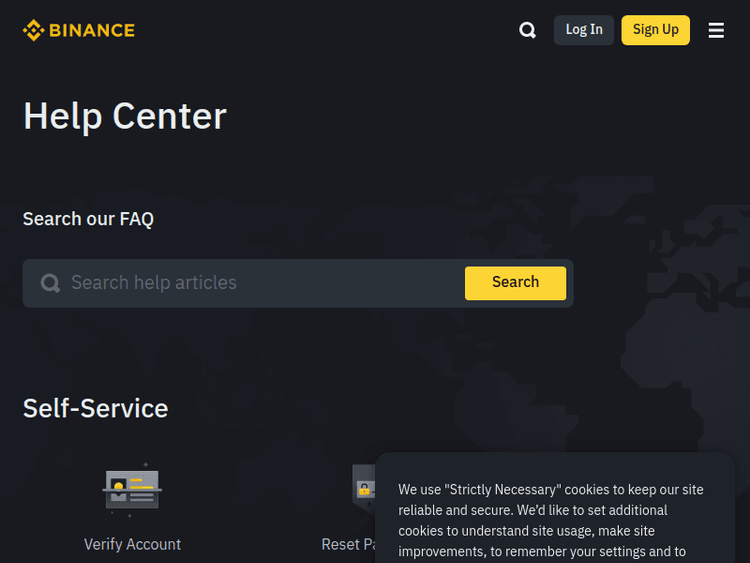Viewport: 750px width, 563px height.
Task: Click the Help Center page heading
Action: [125, 116]
